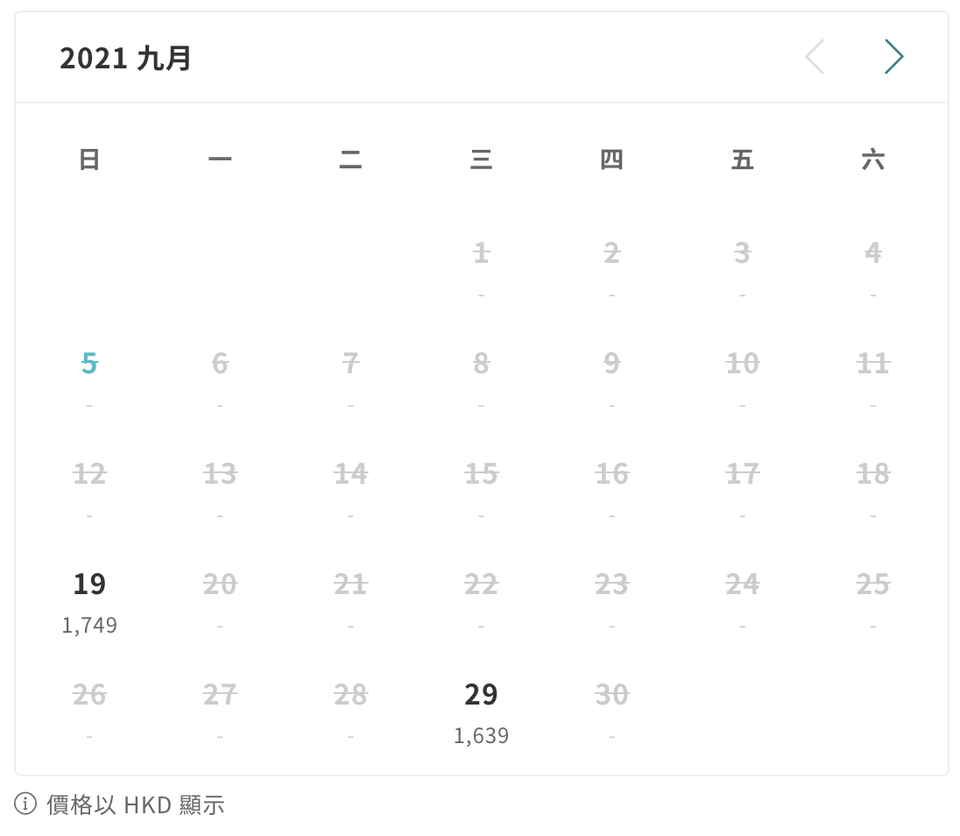Click the disabled date 26

tap(89, 694)
